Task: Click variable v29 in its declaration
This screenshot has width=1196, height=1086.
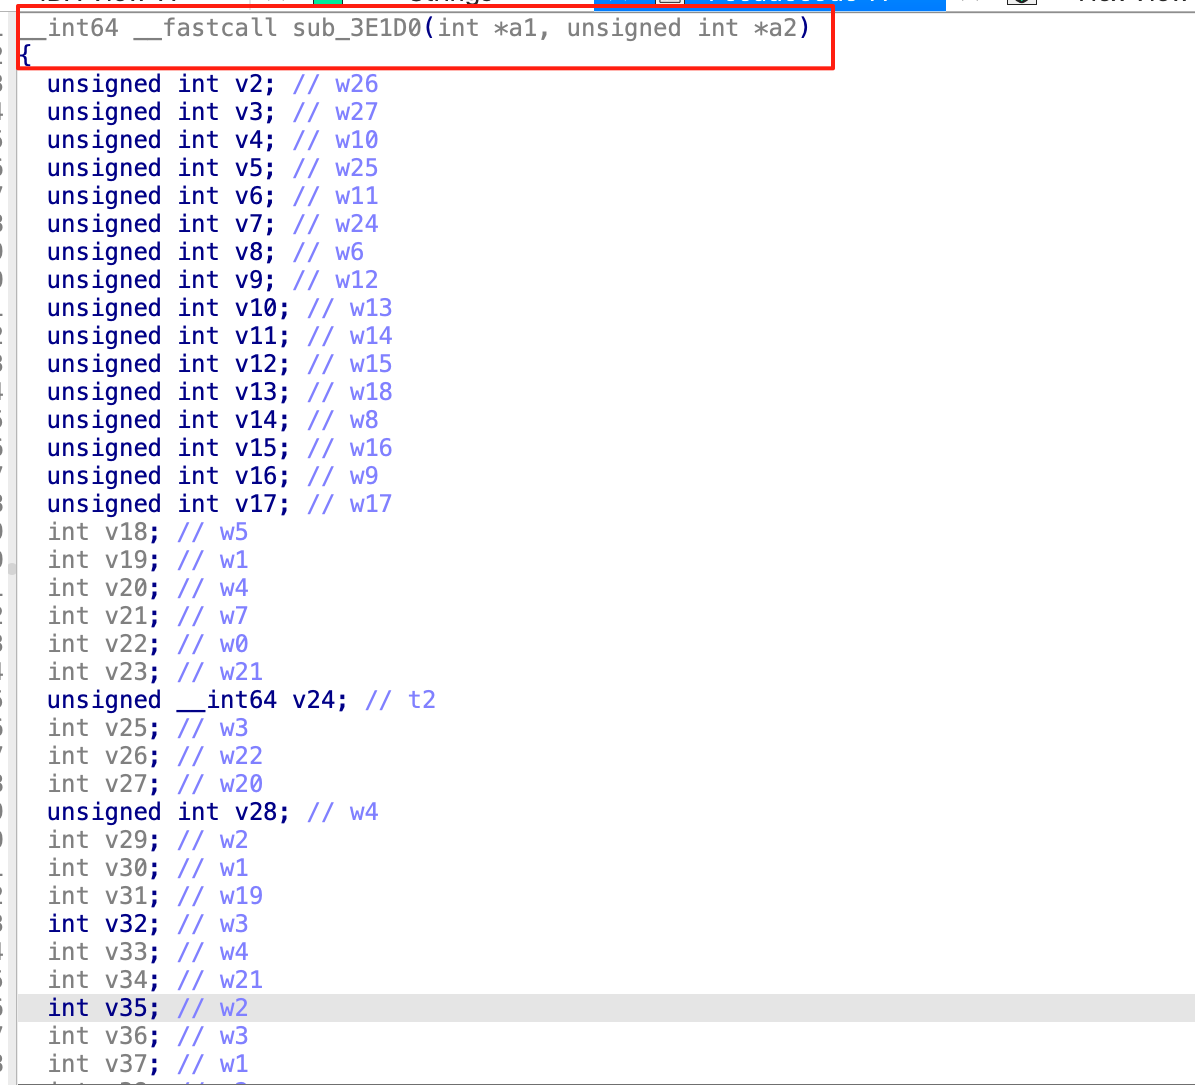Action: pos(126,841)
